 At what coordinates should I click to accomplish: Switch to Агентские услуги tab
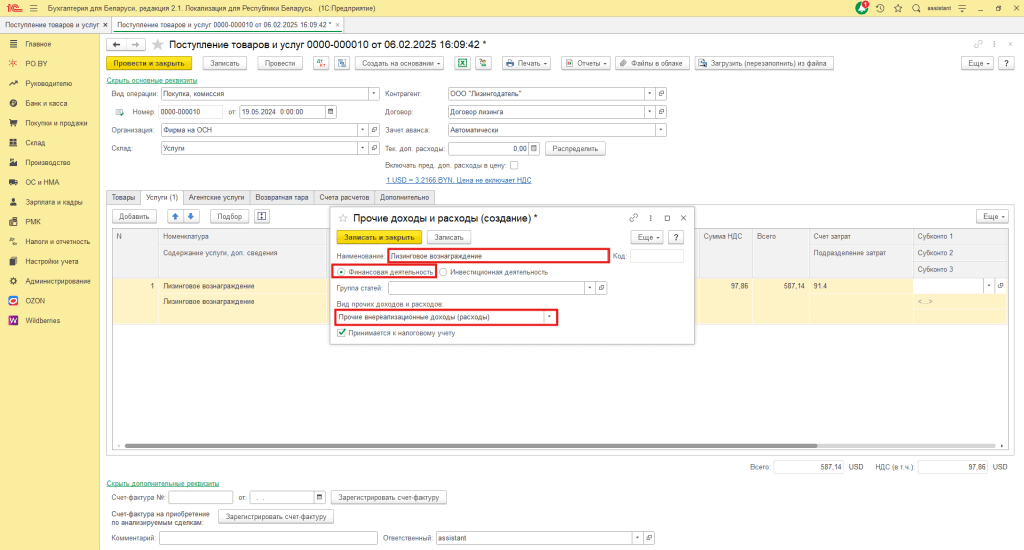(x=216, y=197)
